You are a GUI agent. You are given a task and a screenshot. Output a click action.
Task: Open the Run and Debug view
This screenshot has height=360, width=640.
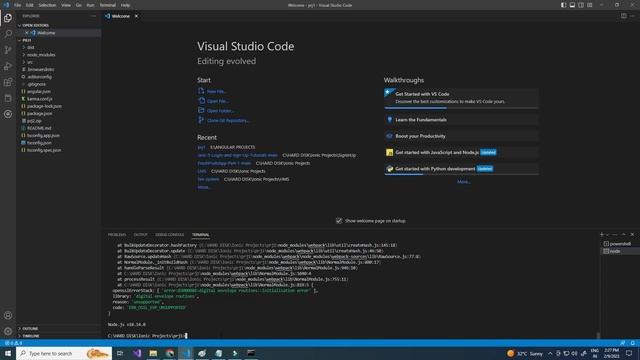8,66
